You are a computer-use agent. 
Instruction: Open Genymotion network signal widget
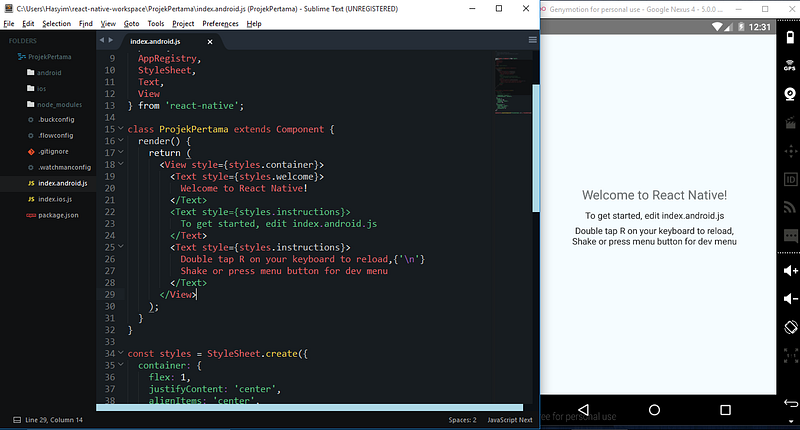pyautogui.click(x=790, y=207)
